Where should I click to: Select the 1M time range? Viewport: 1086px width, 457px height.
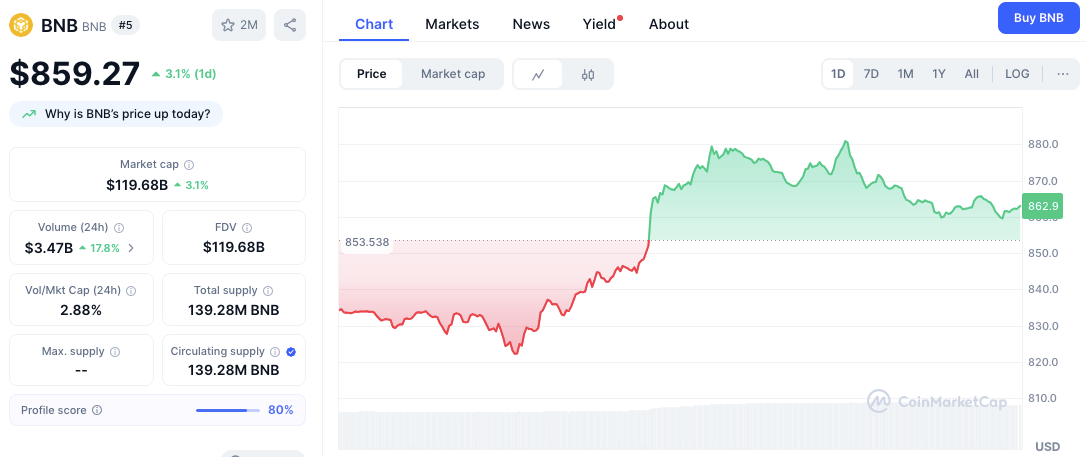pyautogui.click(x=905, y=74)
